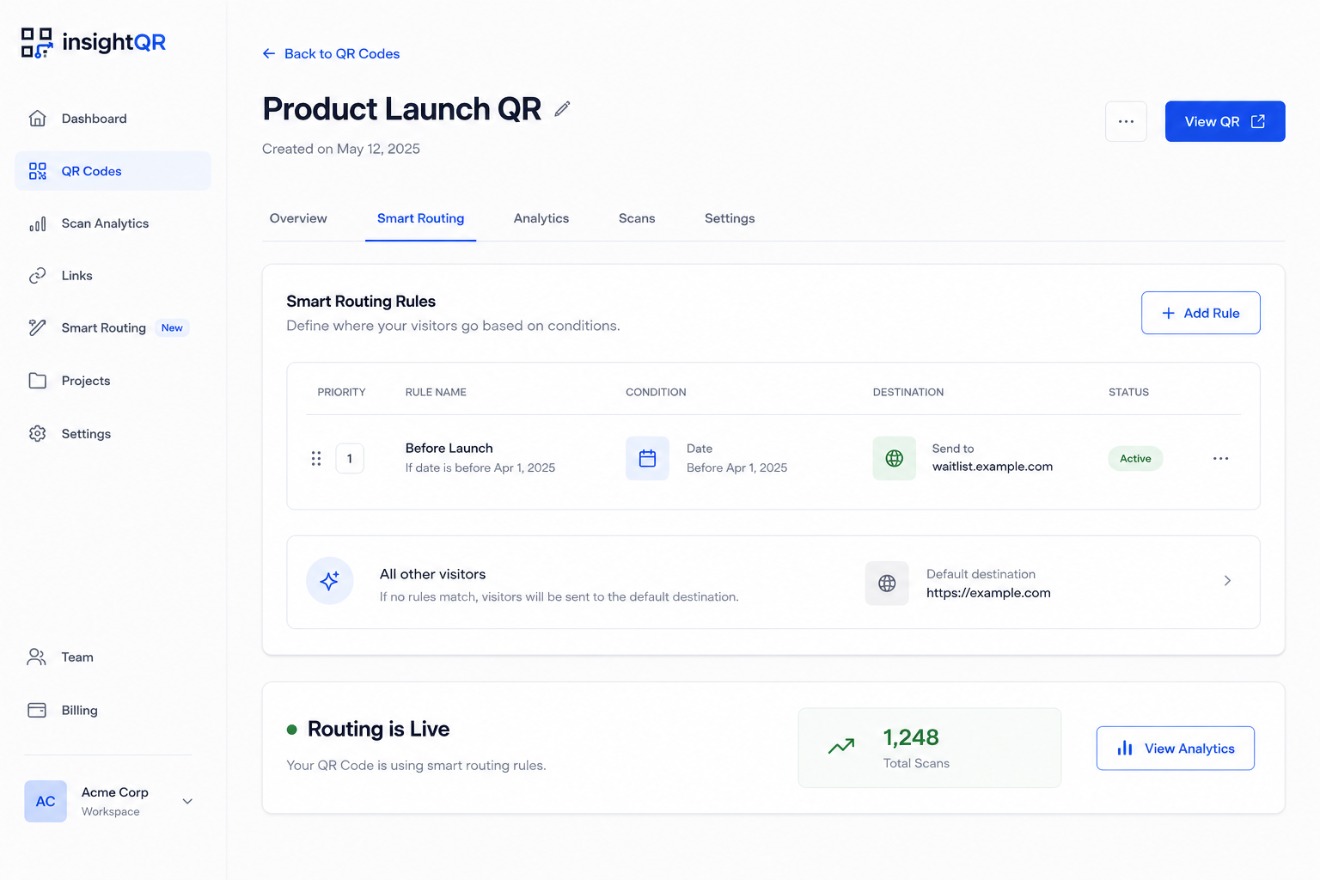
Task: Click the Billing card icon
Action: coord(37,710)
